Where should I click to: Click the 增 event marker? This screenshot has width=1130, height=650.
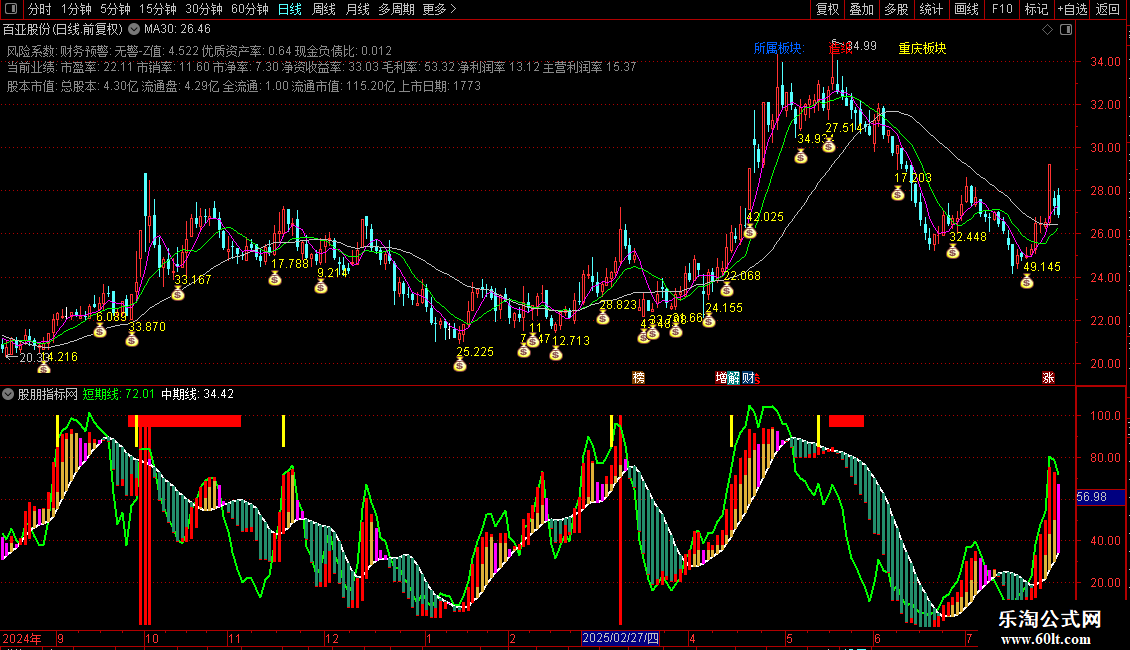(x=721, y=378)
